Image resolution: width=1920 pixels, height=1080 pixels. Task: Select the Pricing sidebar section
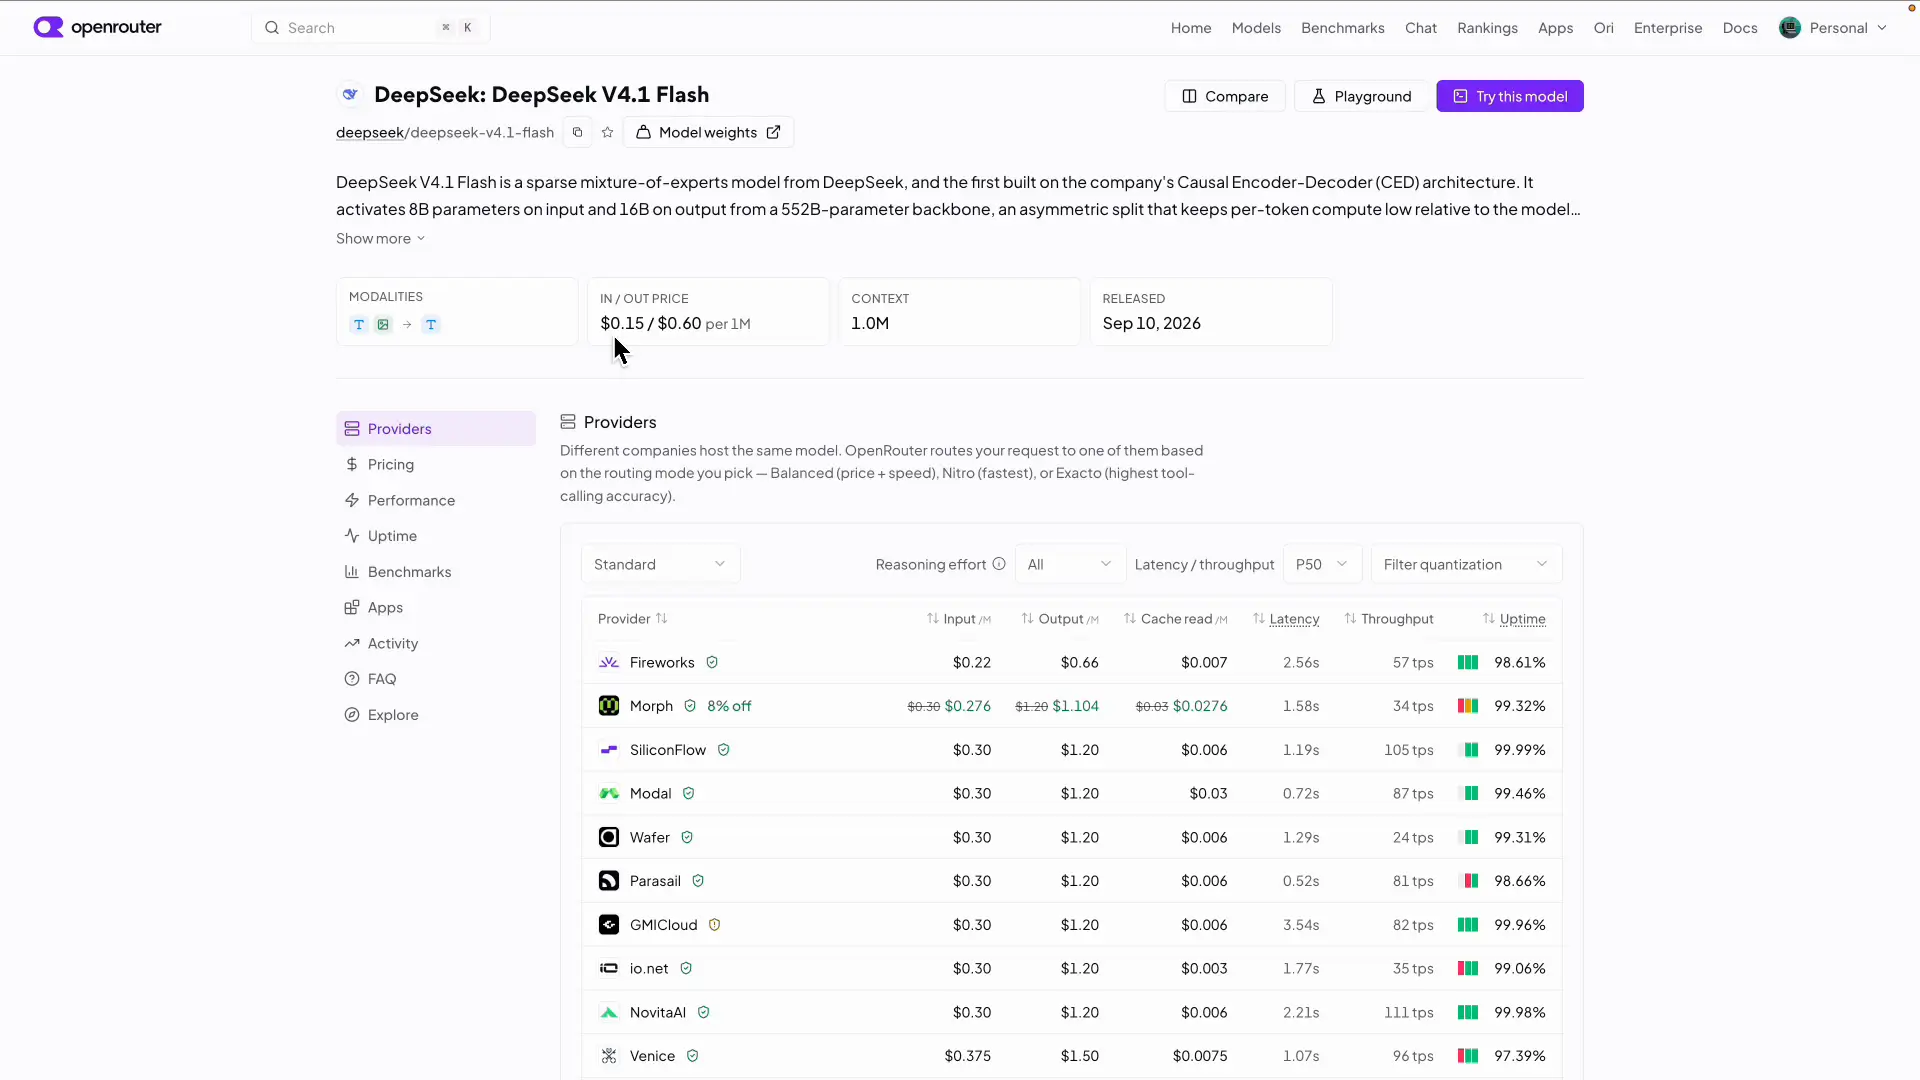tap(436, 464)
